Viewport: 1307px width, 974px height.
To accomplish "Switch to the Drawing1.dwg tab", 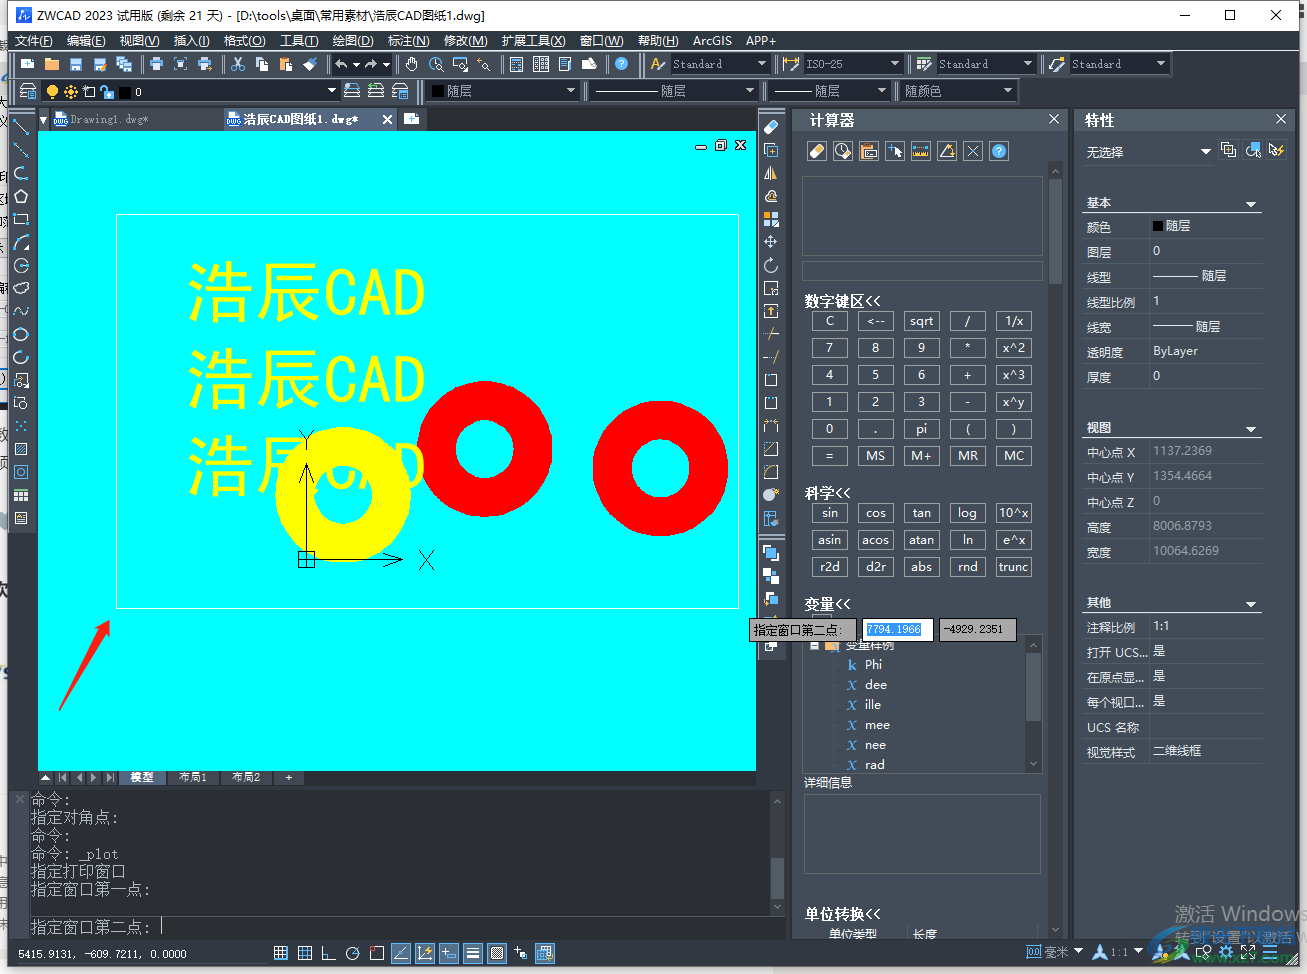I will (109, 119).
